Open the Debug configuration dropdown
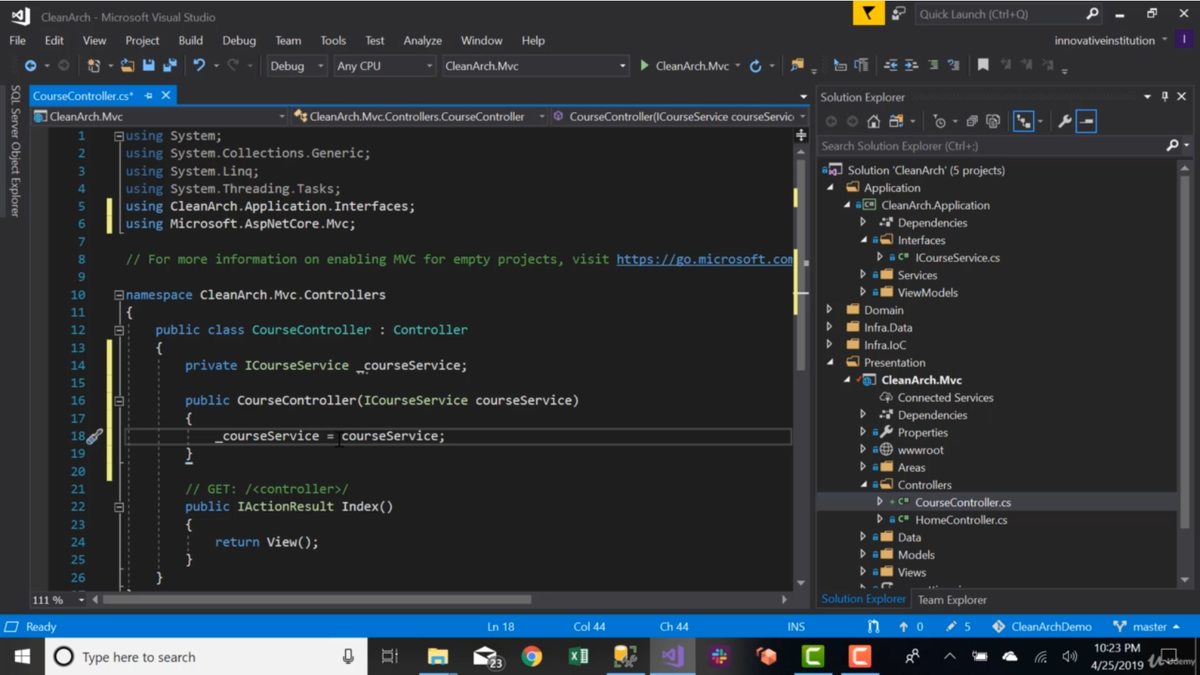The image size is (1200, 675). [297, 66]
